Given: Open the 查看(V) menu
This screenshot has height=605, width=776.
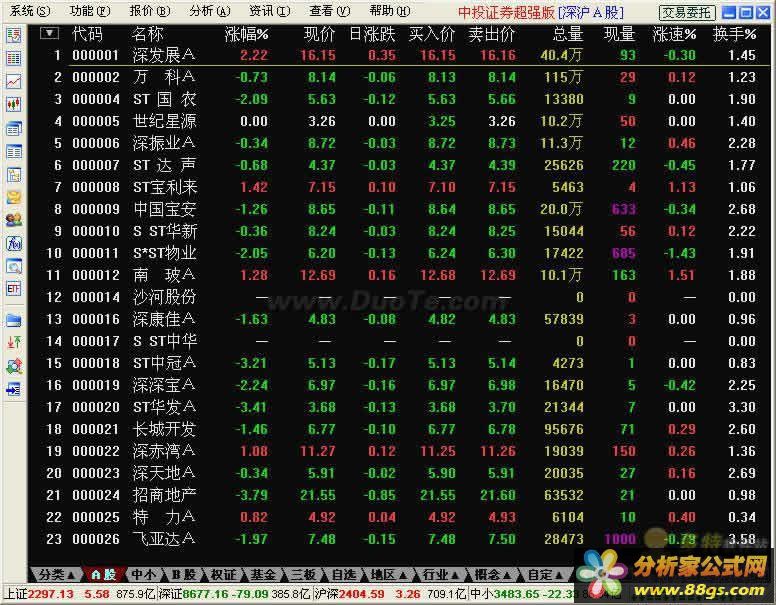Looking at the screenshot, I should (330, 11).
